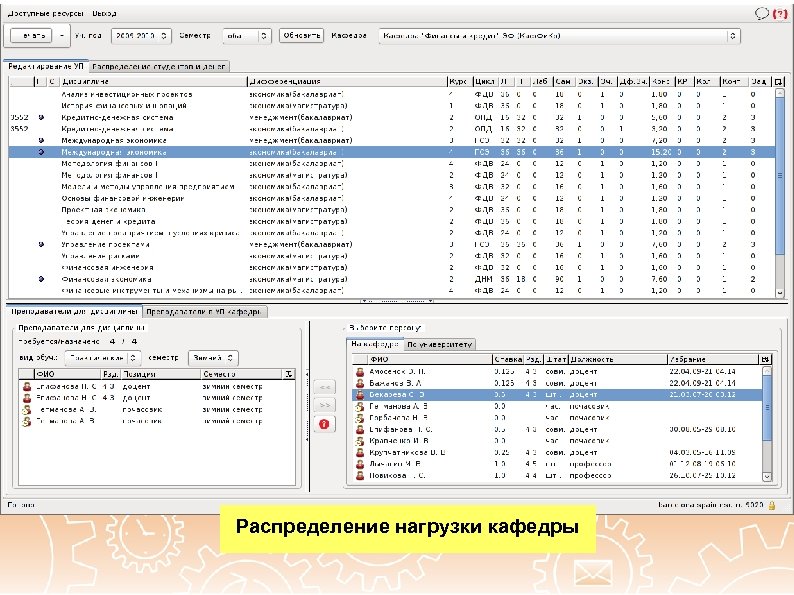Sort by the Дифференциация column header
Image resolution: width=794 pixels, height=595 pixels.
[347, 81]
